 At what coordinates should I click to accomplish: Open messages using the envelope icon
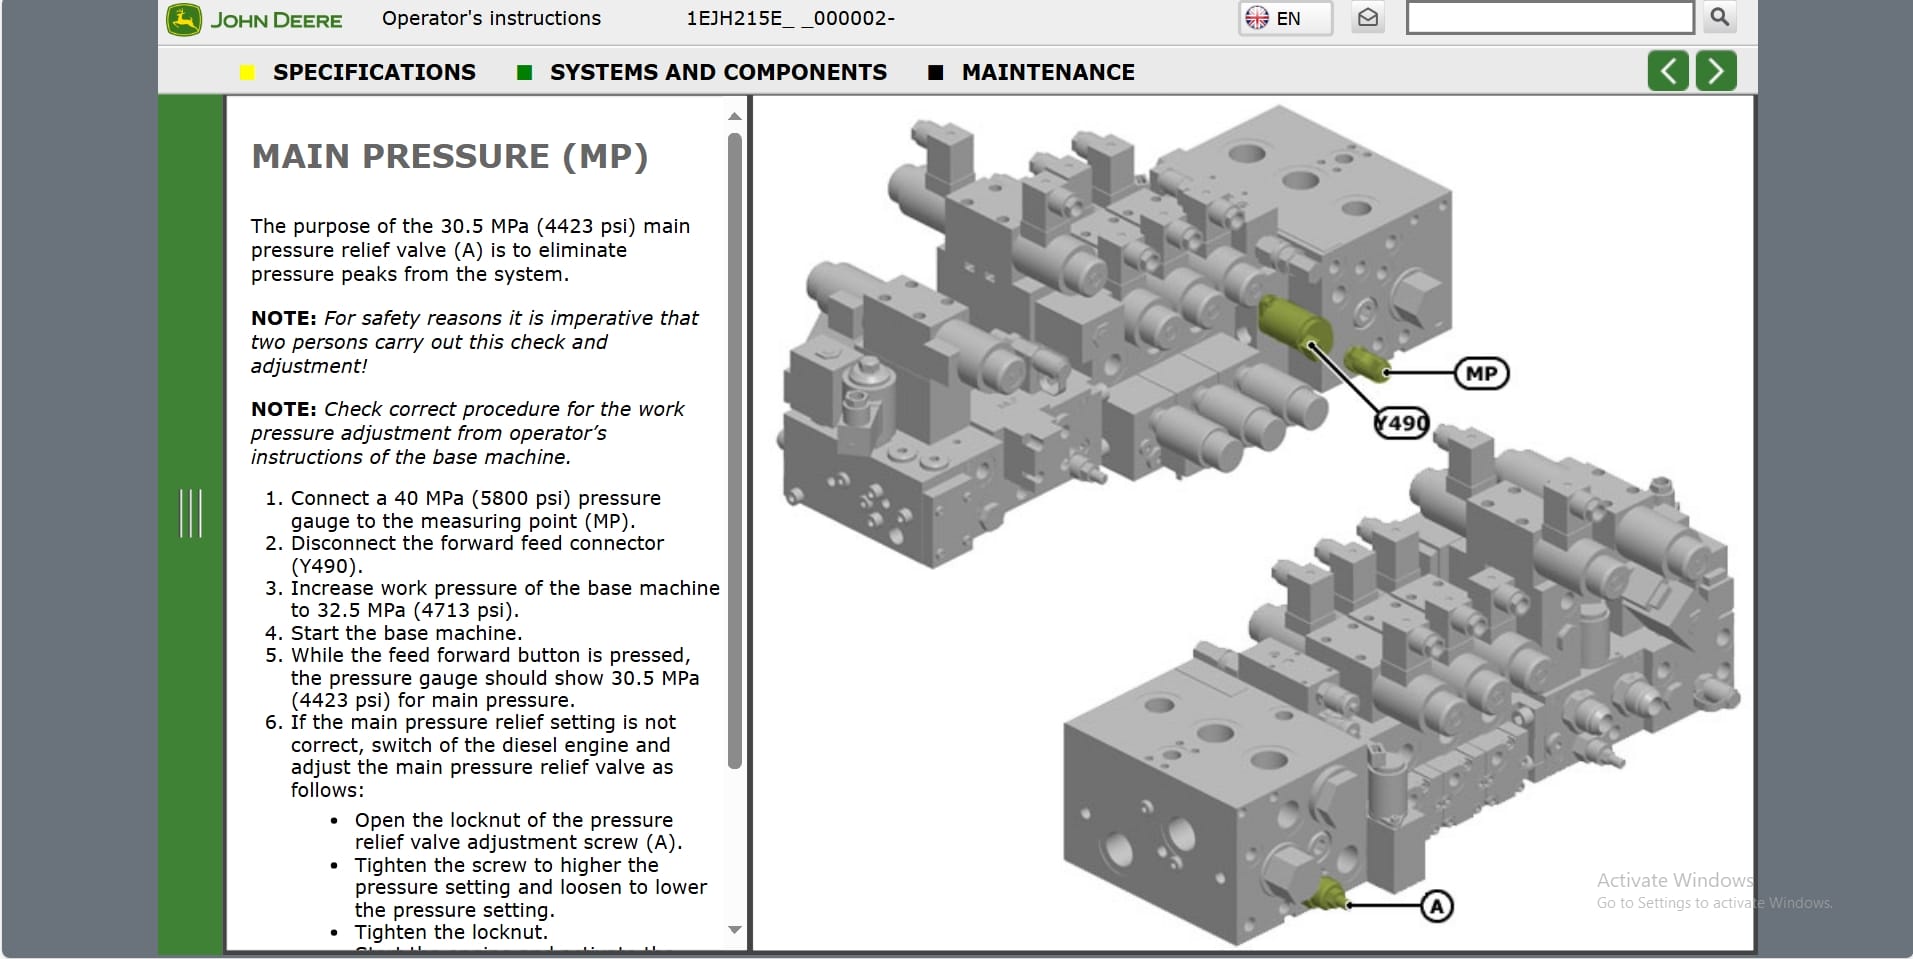(x=1367, y=17)
